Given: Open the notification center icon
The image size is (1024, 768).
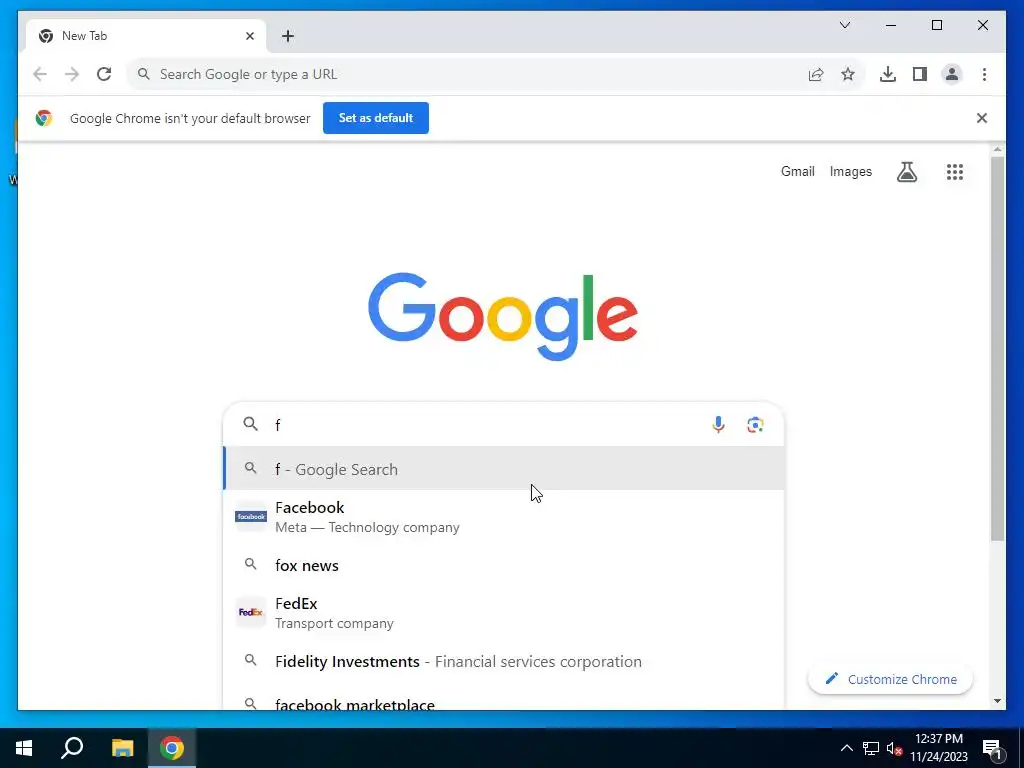Looking at the screenshot, I should (992, 748).
